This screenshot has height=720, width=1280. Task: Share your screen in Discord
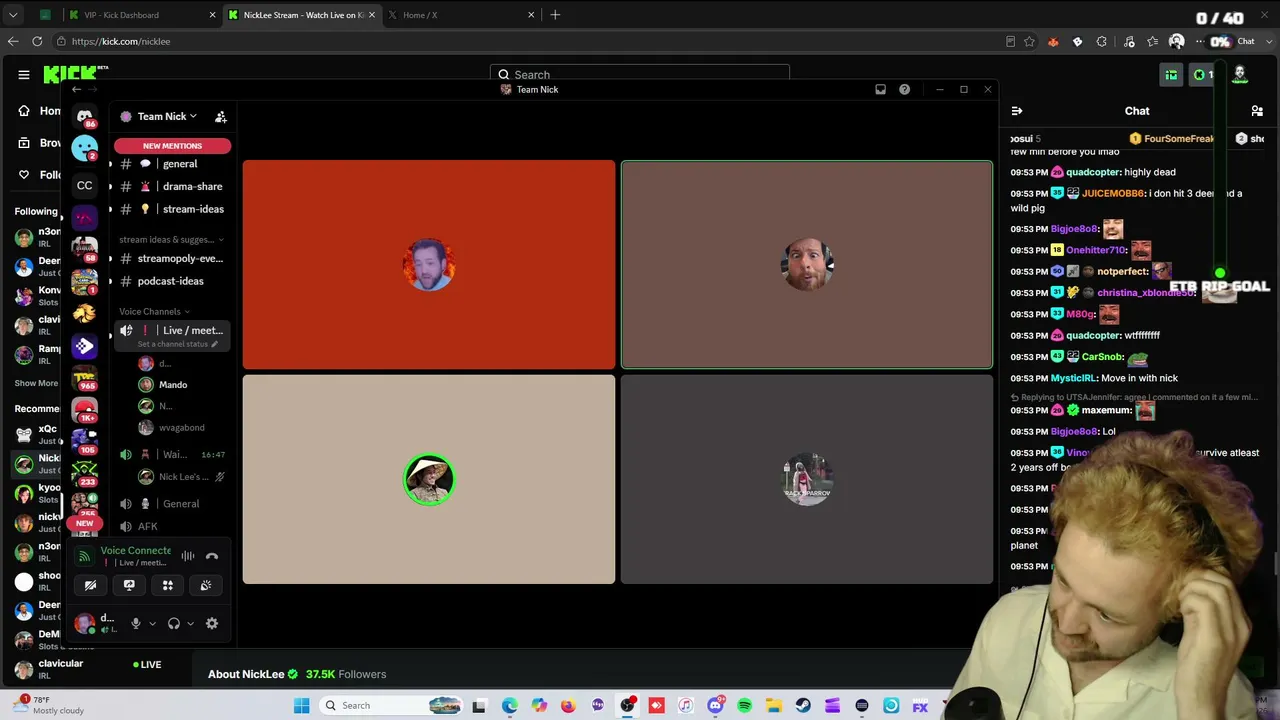click(x=129, y=585)
